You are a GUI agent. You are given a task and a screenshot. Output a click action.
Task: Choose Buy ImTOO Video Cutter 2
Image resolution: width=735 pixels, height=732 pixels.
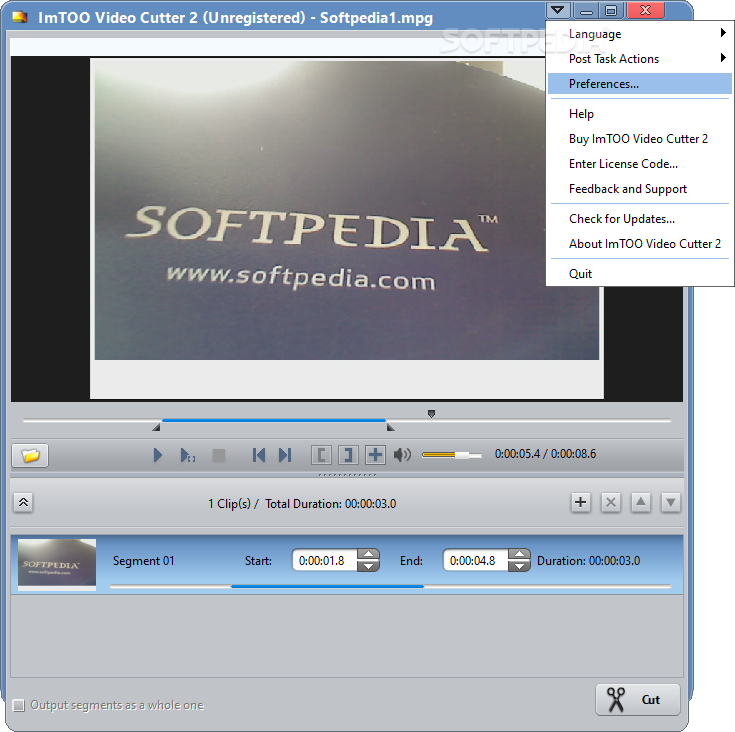point(640,139)
